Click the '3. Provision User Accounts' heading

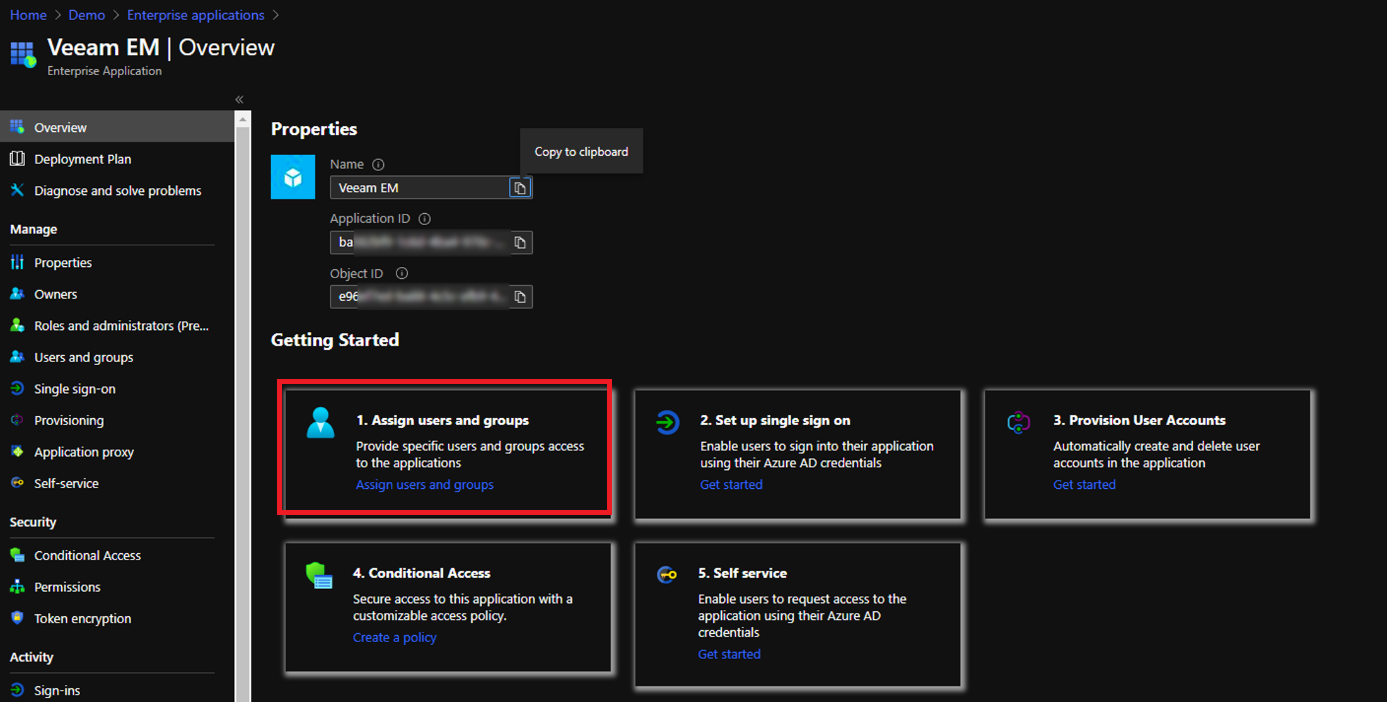[1139, 420]
